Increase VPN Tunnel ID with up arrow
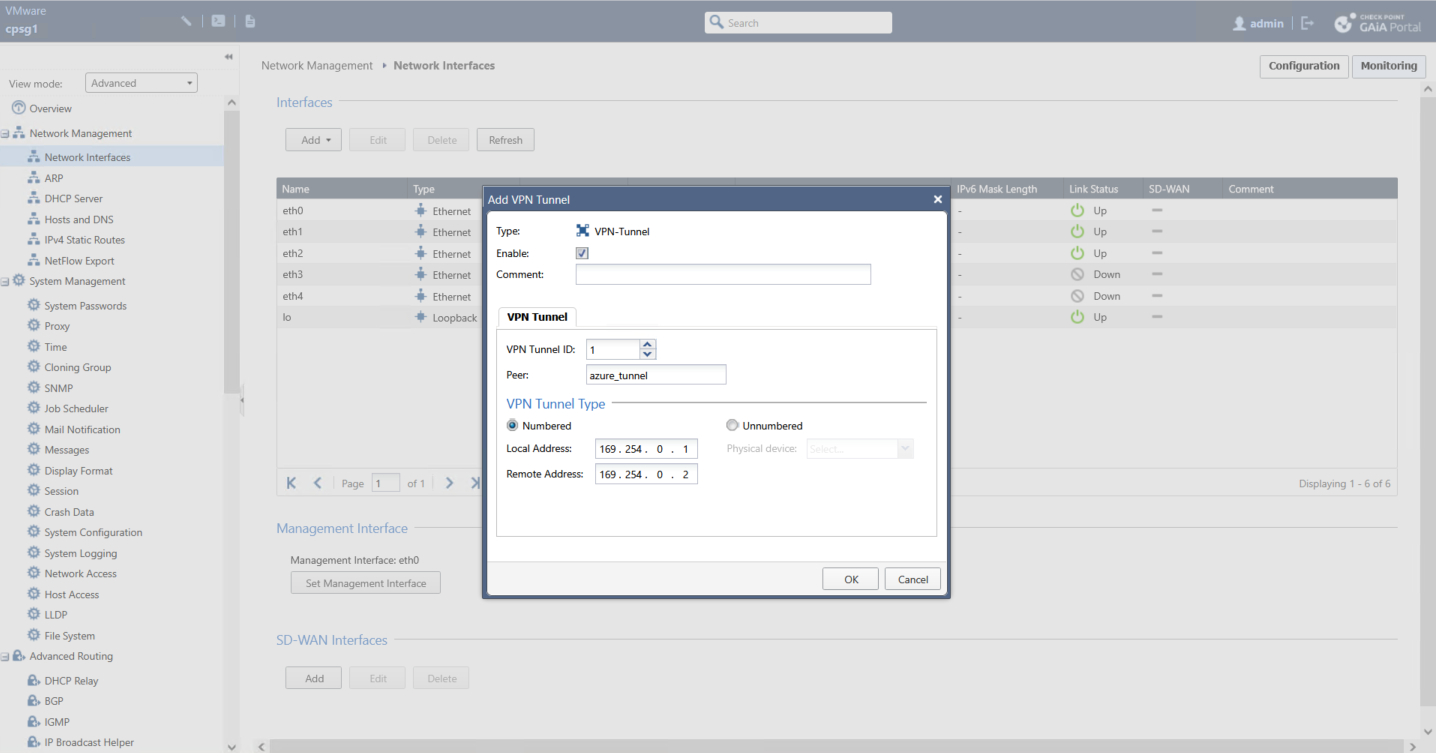 pos(647,344)
